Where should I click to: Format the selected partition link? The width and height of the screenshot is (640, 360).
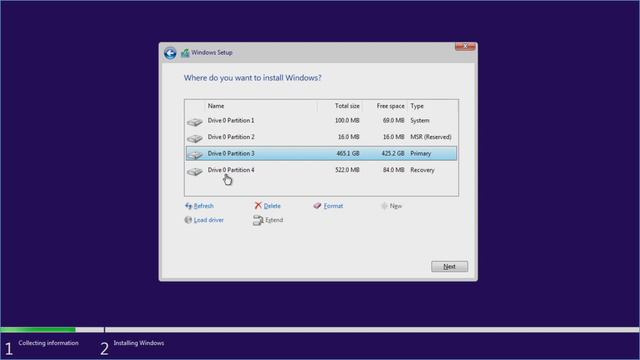tap(333, 206)
